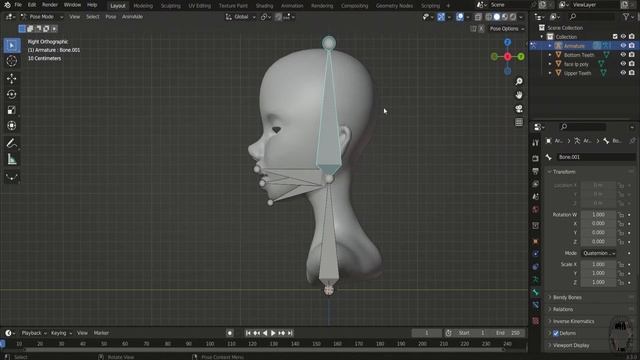
Task: Switch to the Modeling workspace tab
Action: point(143,6)
